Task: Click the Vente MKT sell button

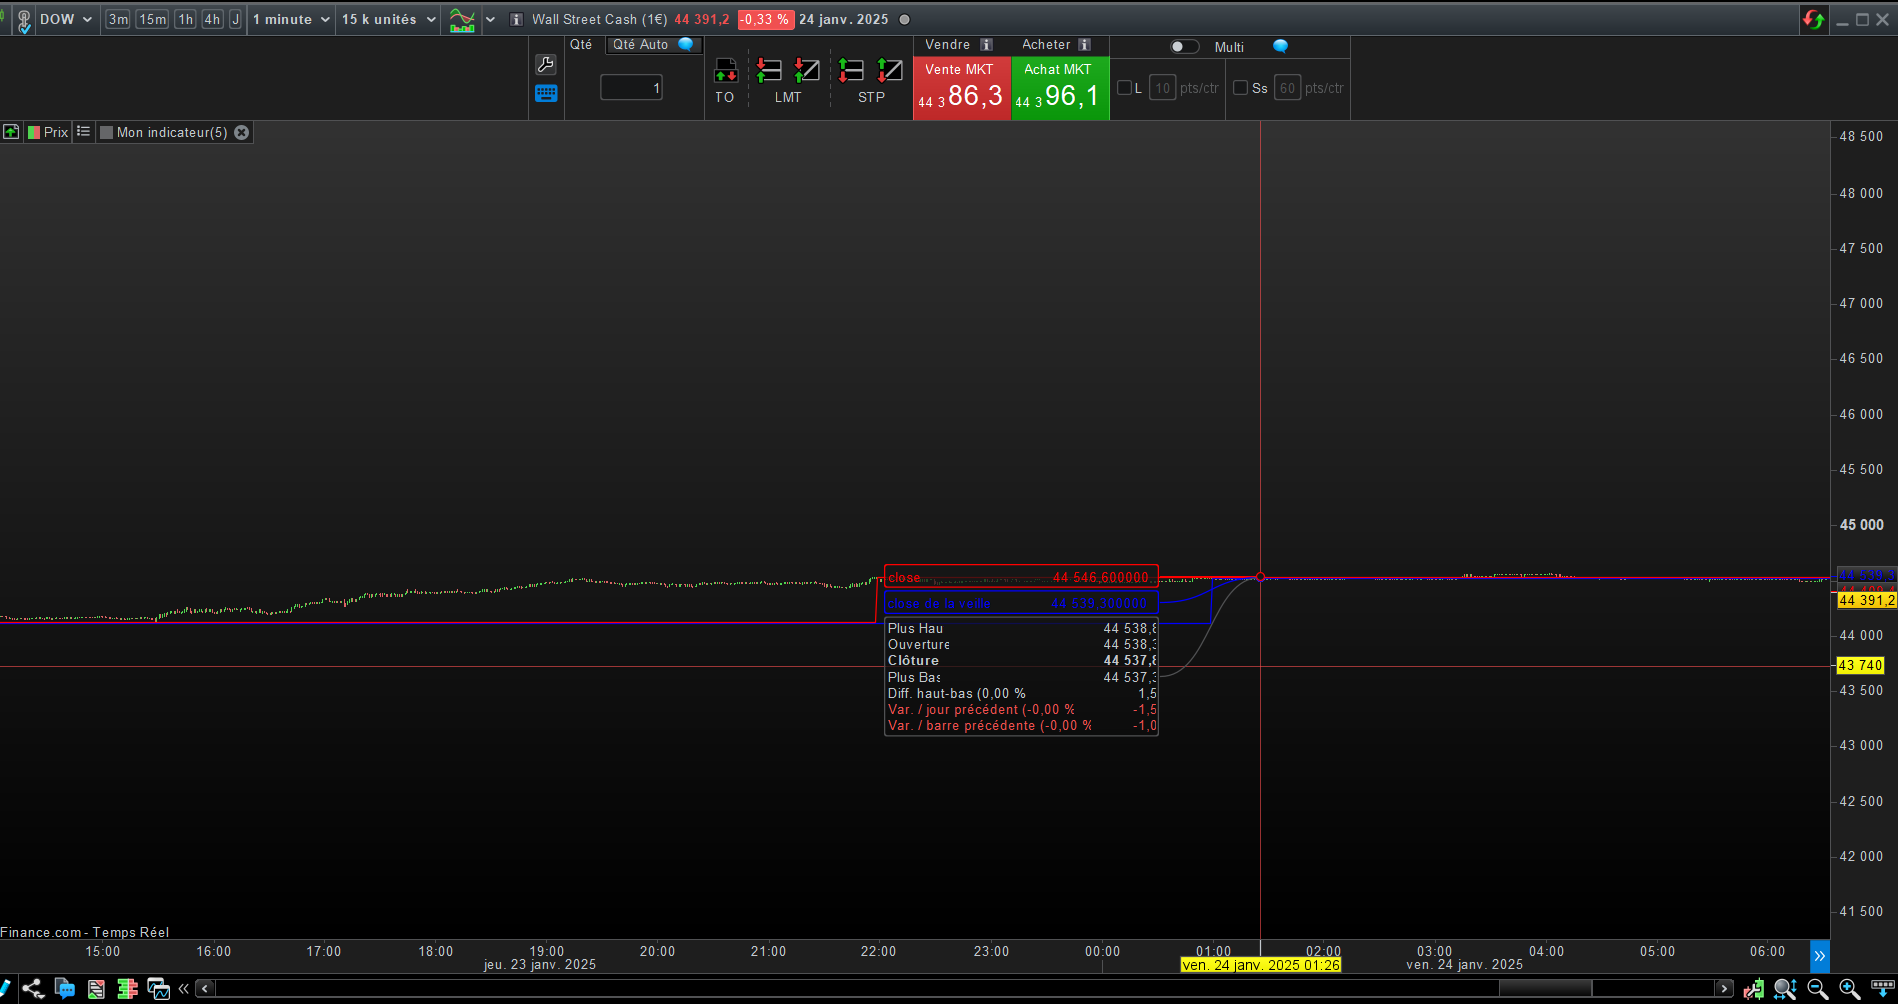Action: coord(962,88)
